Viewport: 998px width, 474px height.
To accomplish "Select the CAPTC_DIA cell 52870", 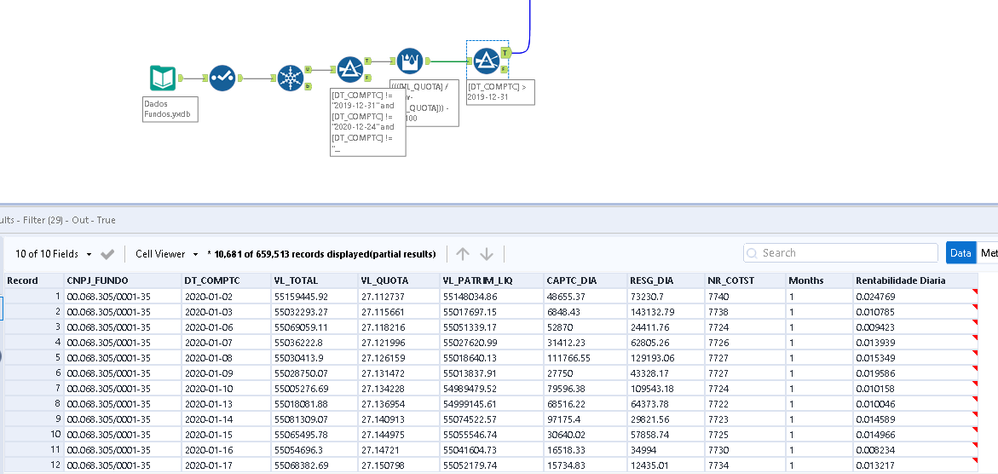I will tap(585, 327).
